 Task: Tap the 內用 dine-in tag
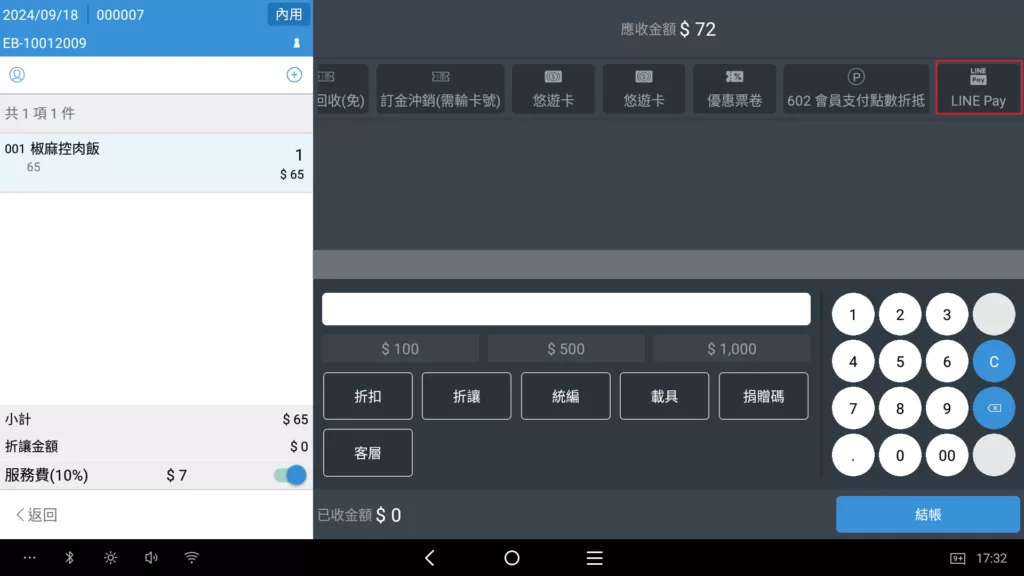(289, 14)
